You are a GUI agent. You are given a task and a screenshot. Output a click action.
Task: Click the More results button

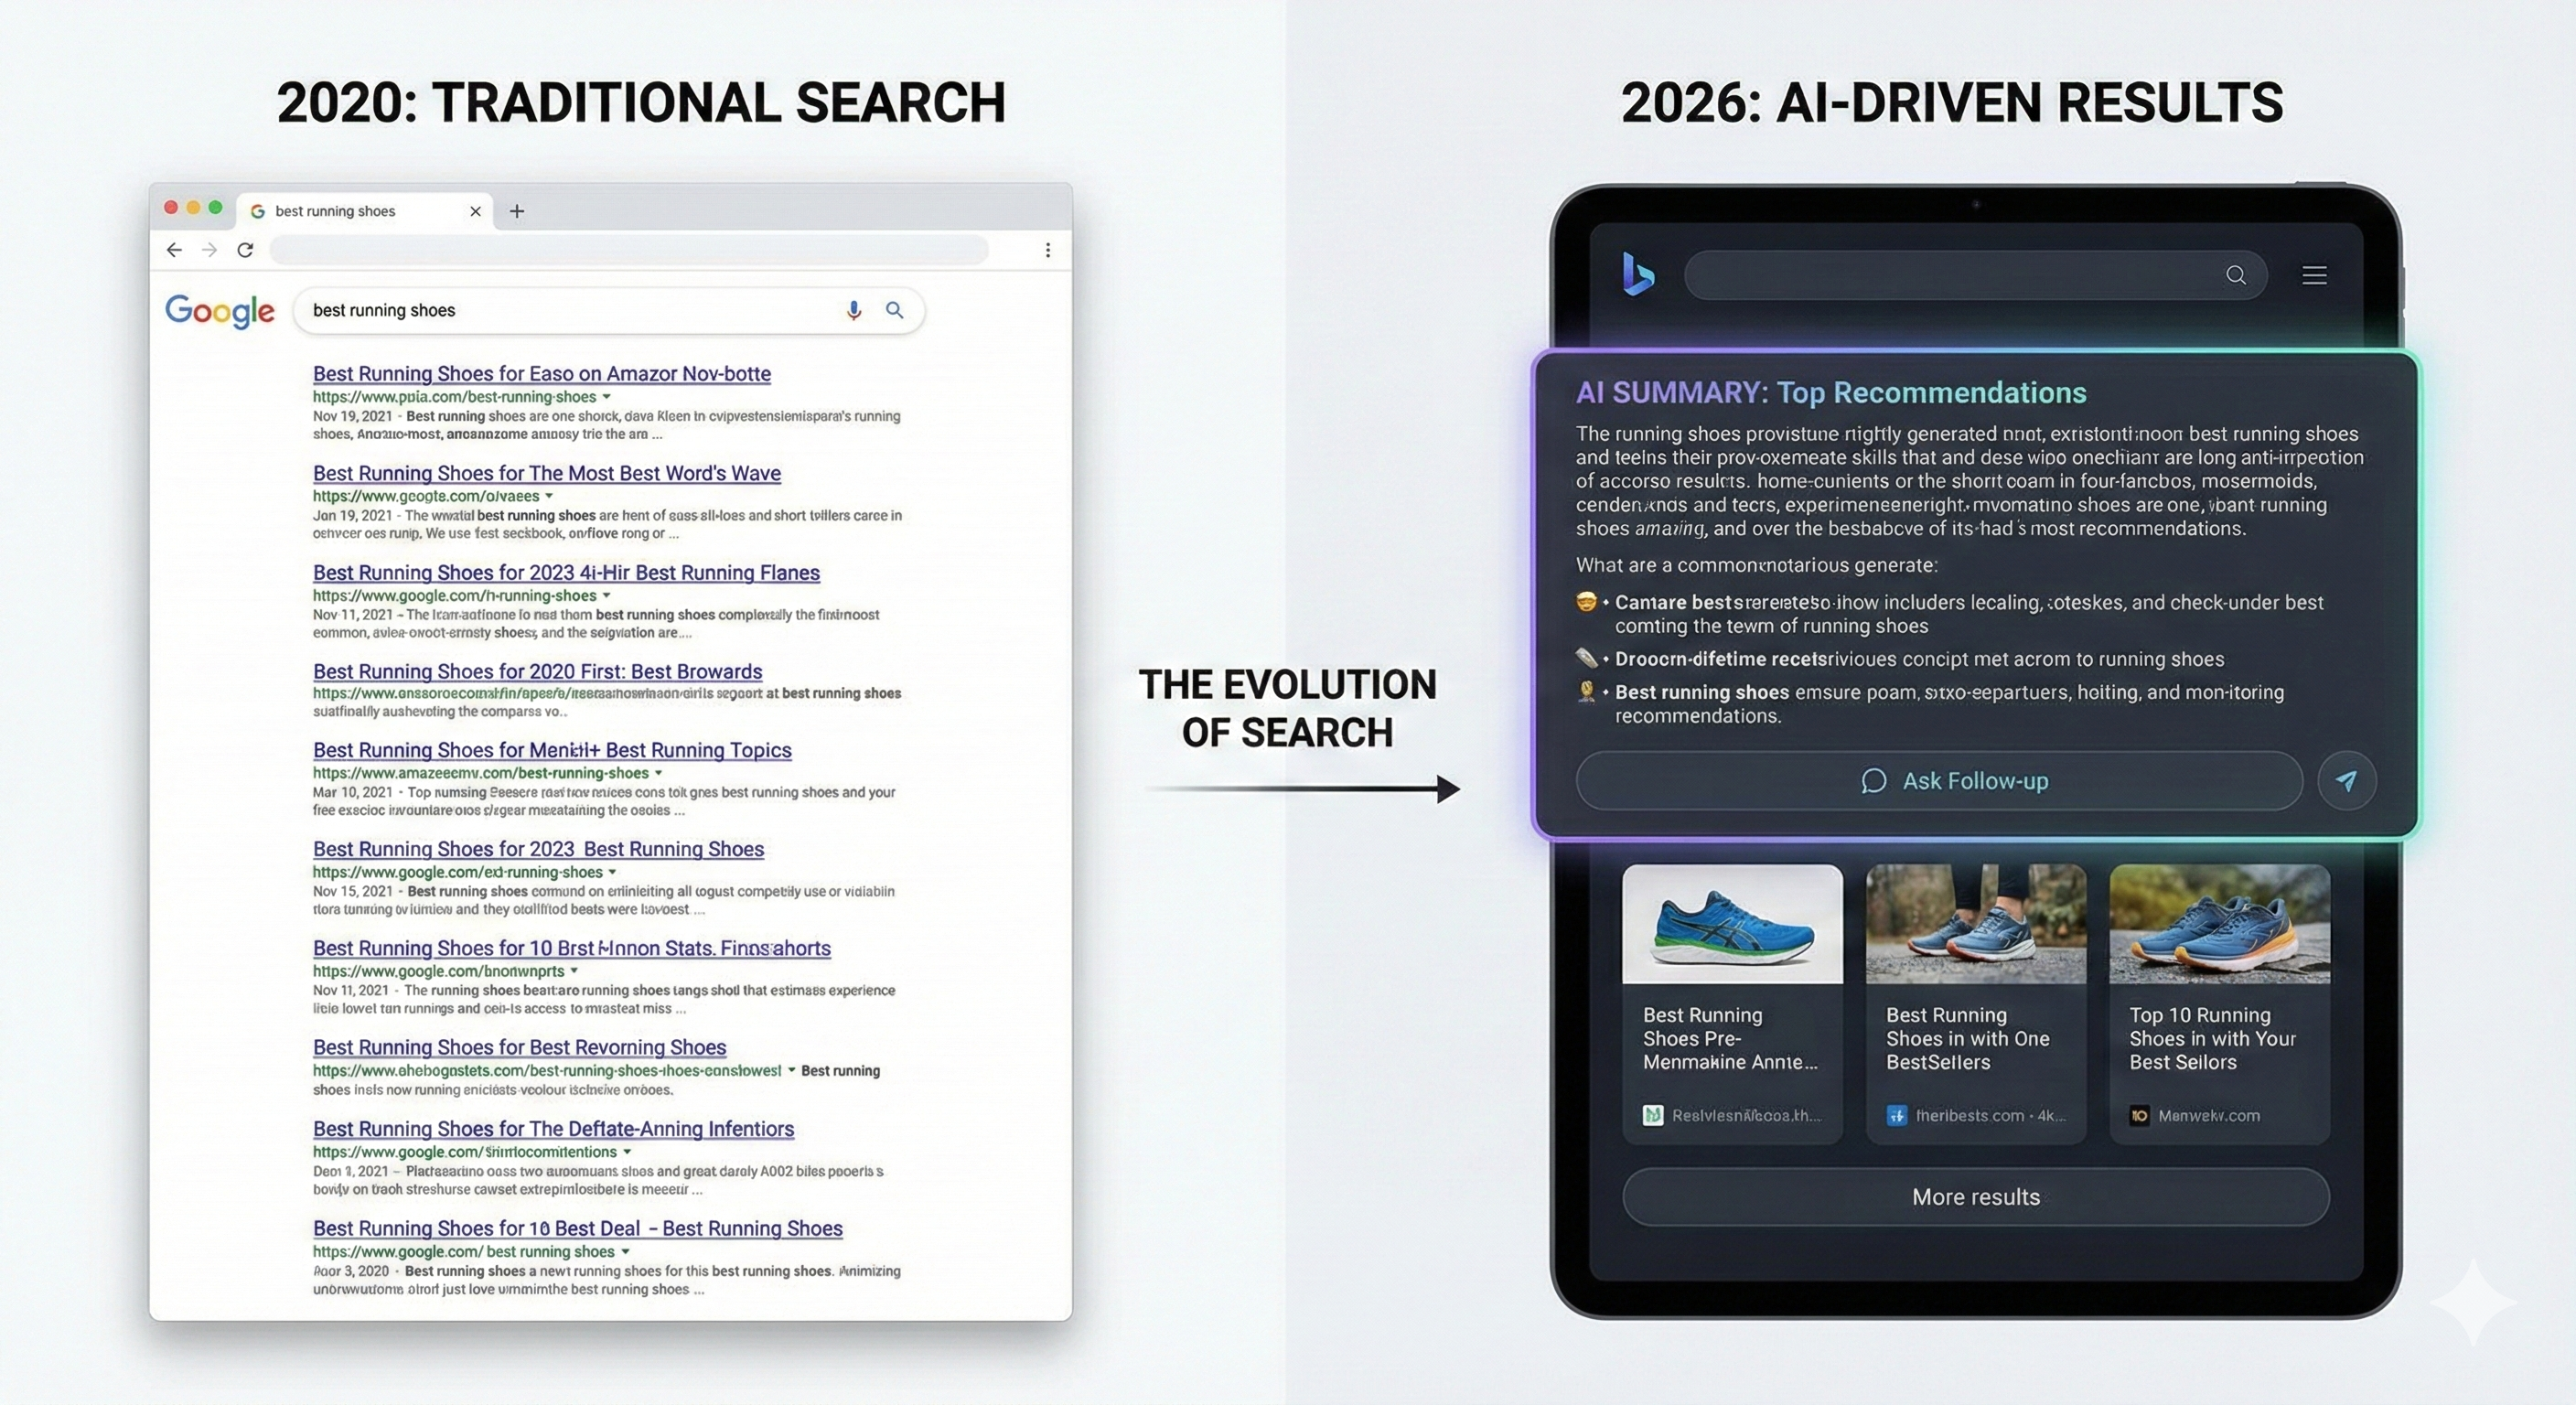click(x=1975, y=1196)
